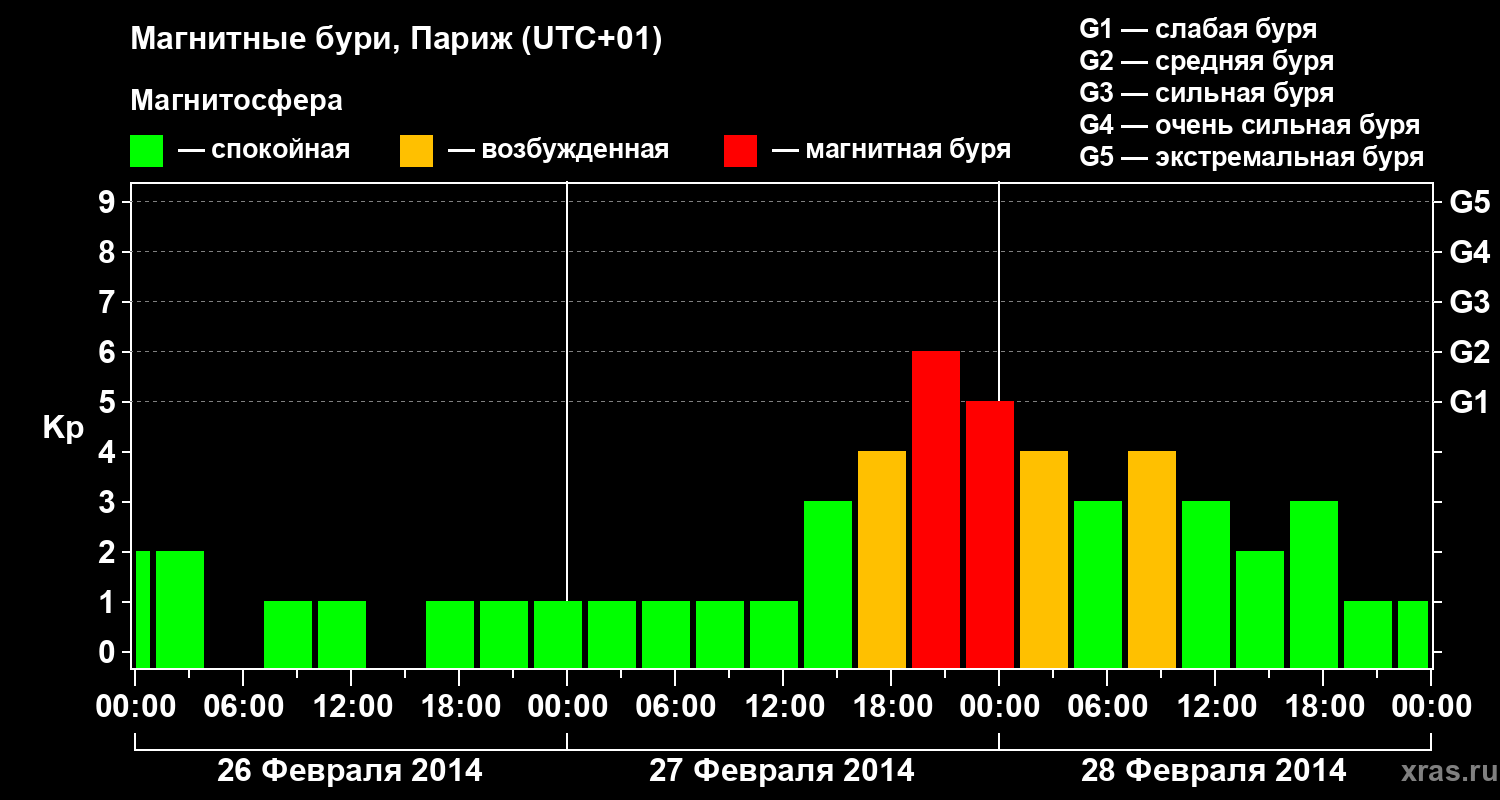Image resolution: width=1500 pixels, height=800 pixels.
Task: Select the line 'G5 — экстремальная буря'
Action: pyautogui.click(x=1251, y=157)
